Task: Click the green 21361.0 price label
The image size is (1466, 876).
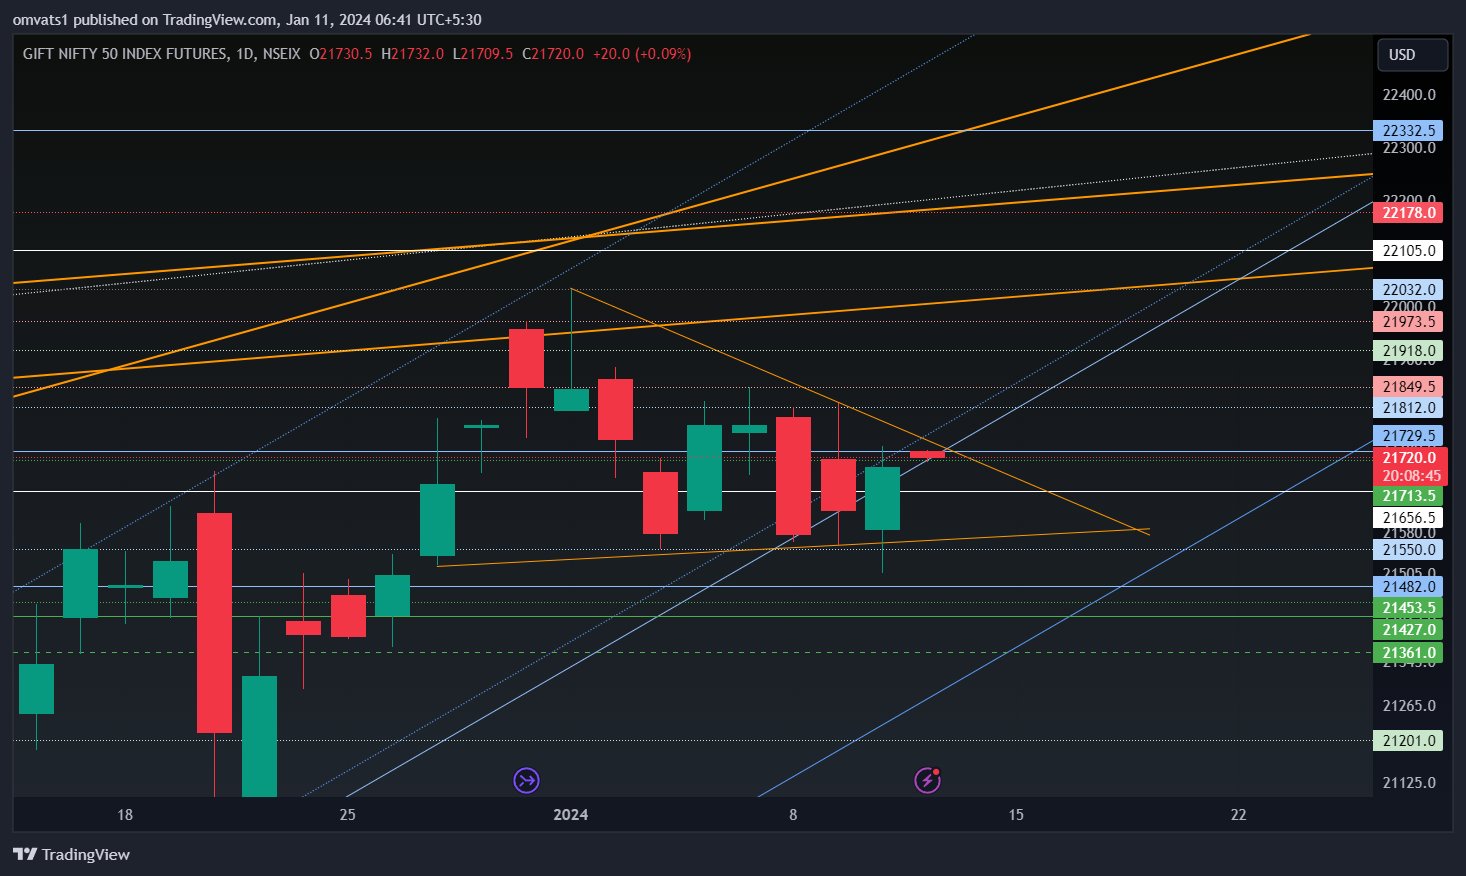Action: [1408, 653]
